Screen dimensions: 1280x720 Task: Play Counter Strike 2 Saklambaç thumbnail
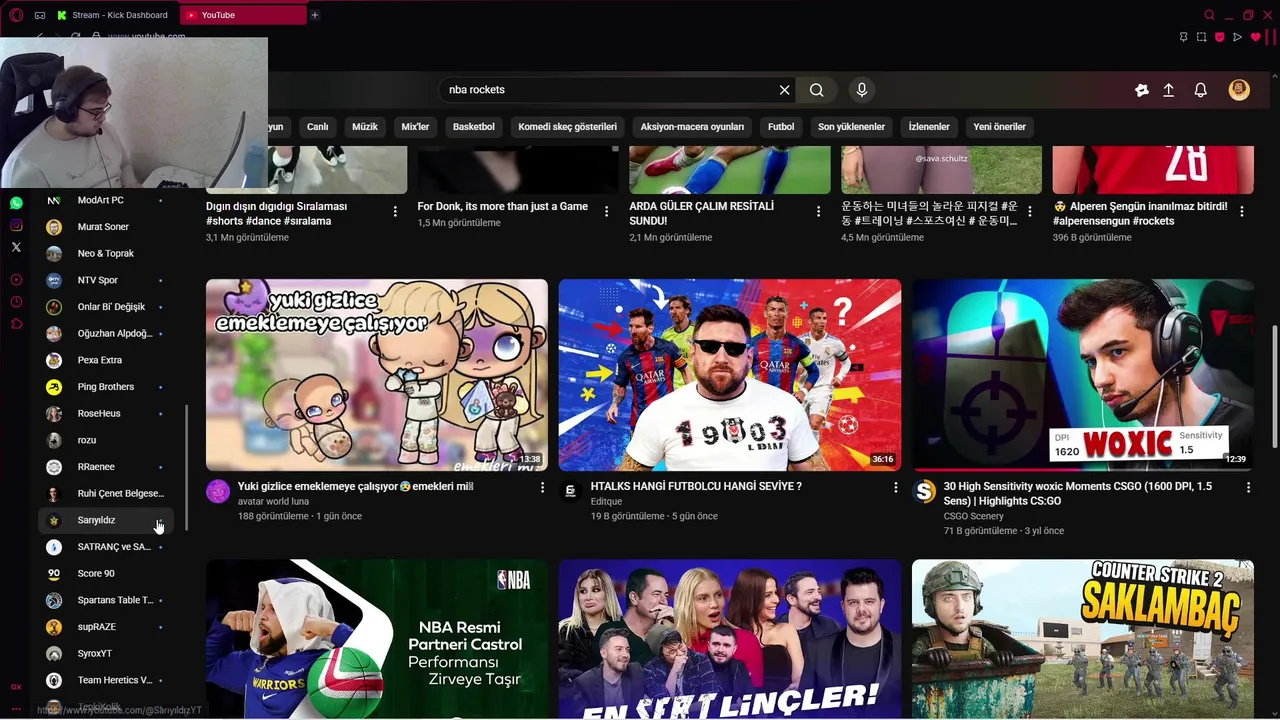pos(1083,639)
